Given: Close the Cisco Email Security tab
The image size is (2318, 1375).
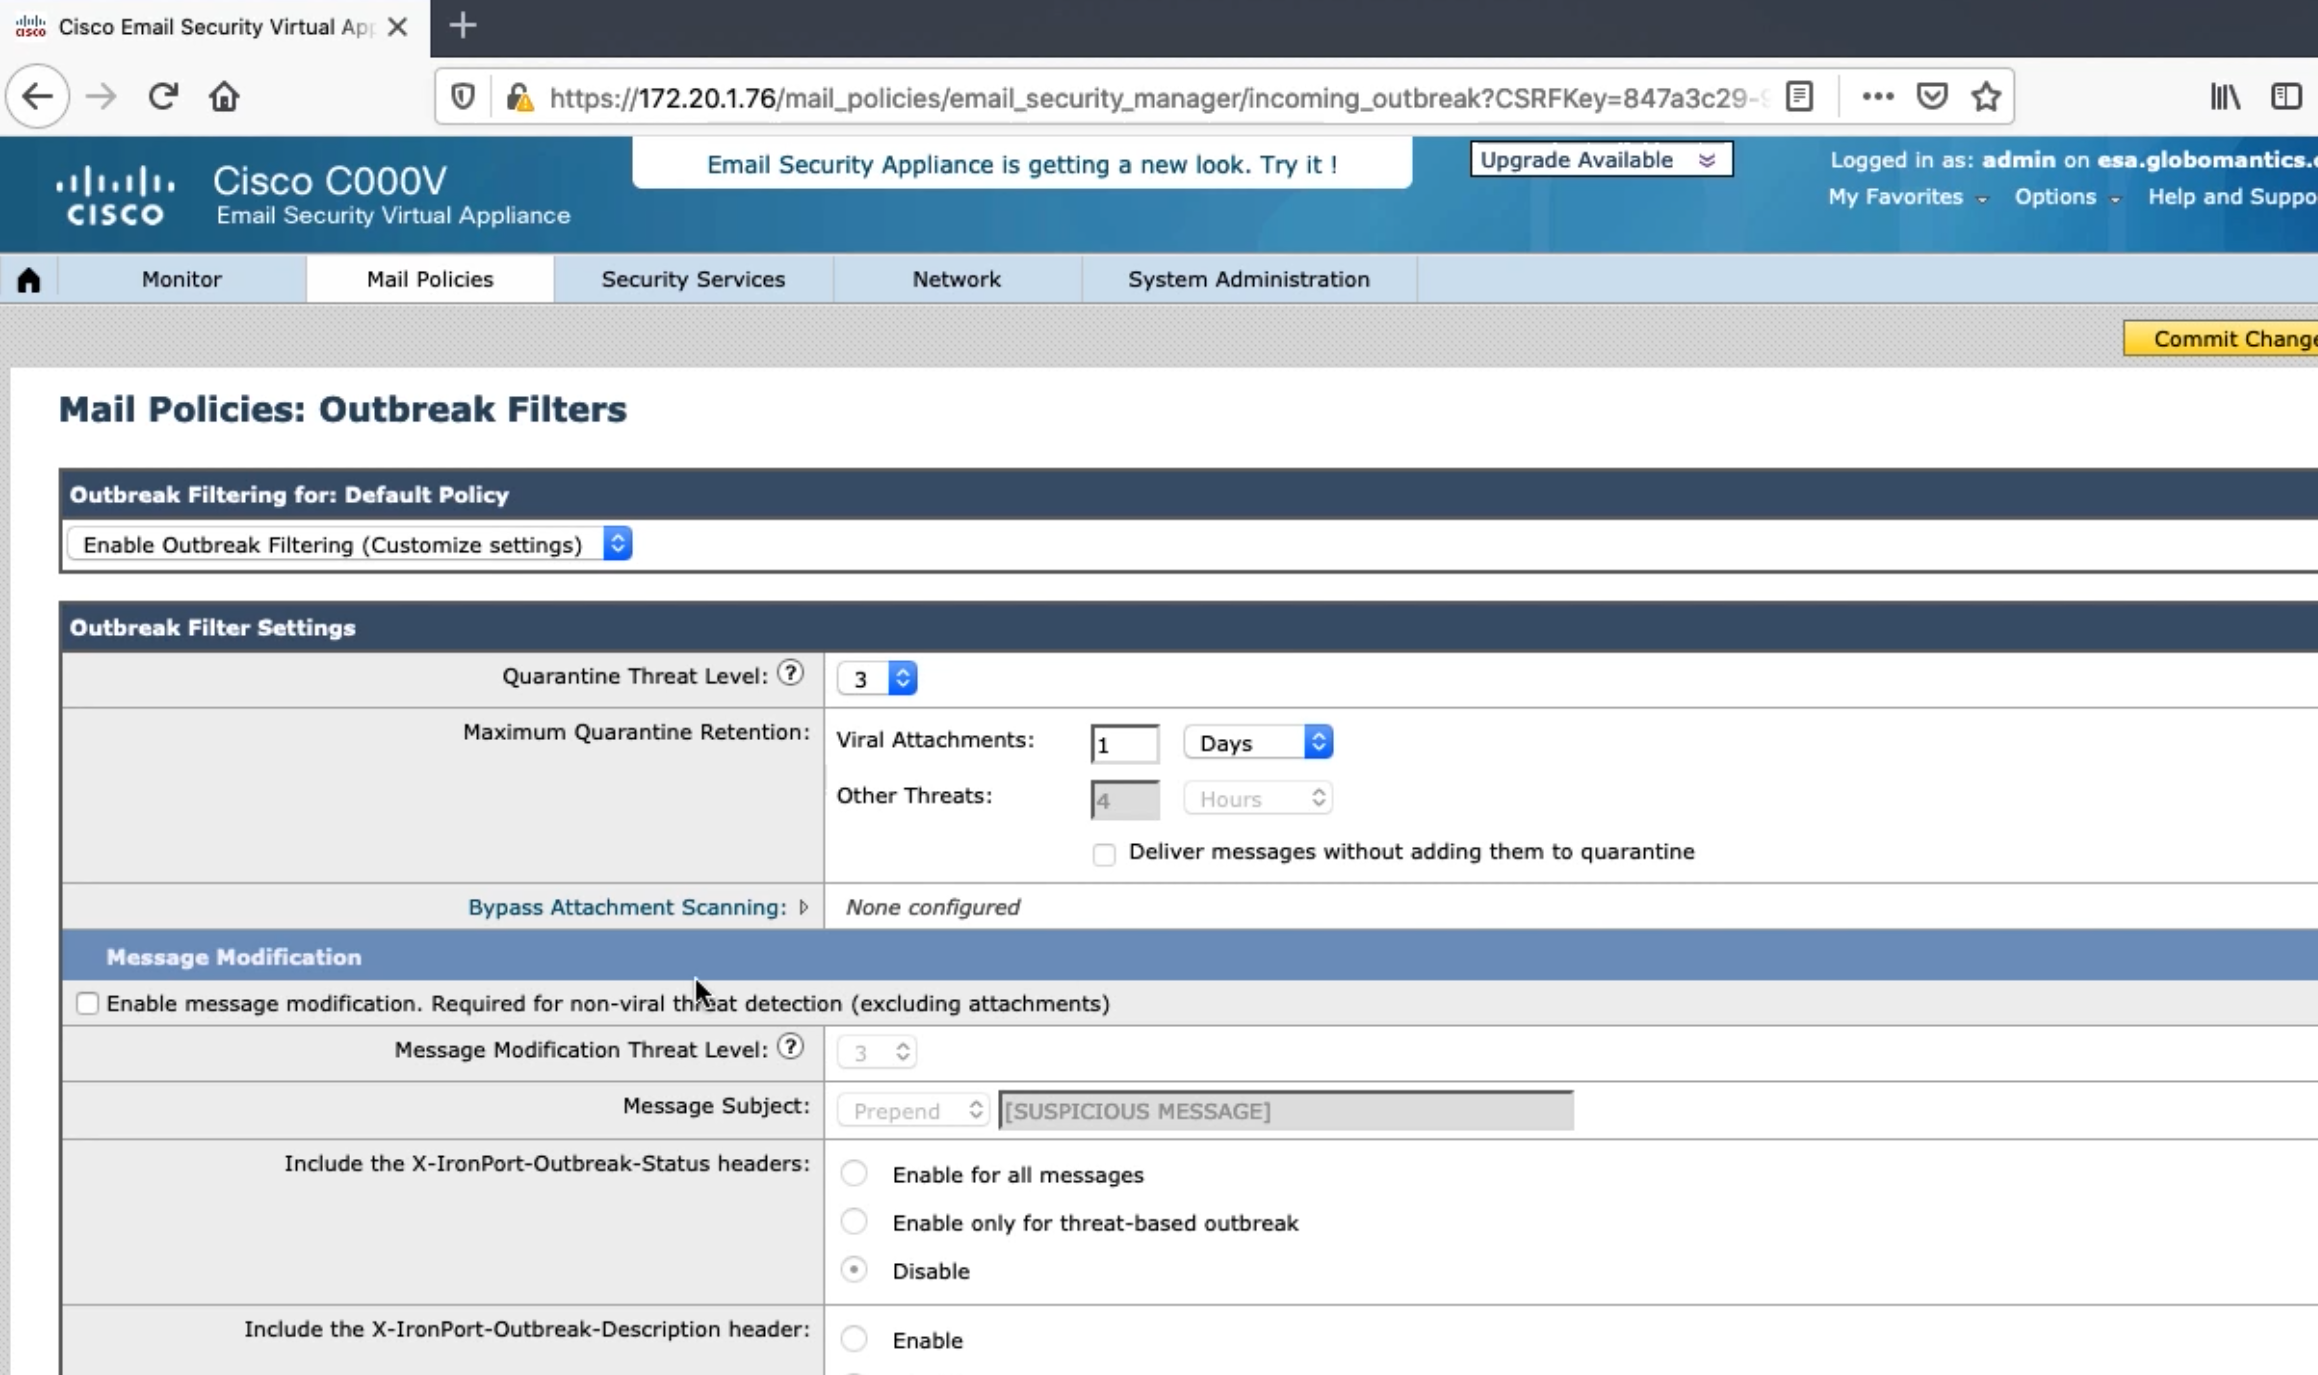Looking at the screenshot, I should pyautogui.click(x=397, y=27).
